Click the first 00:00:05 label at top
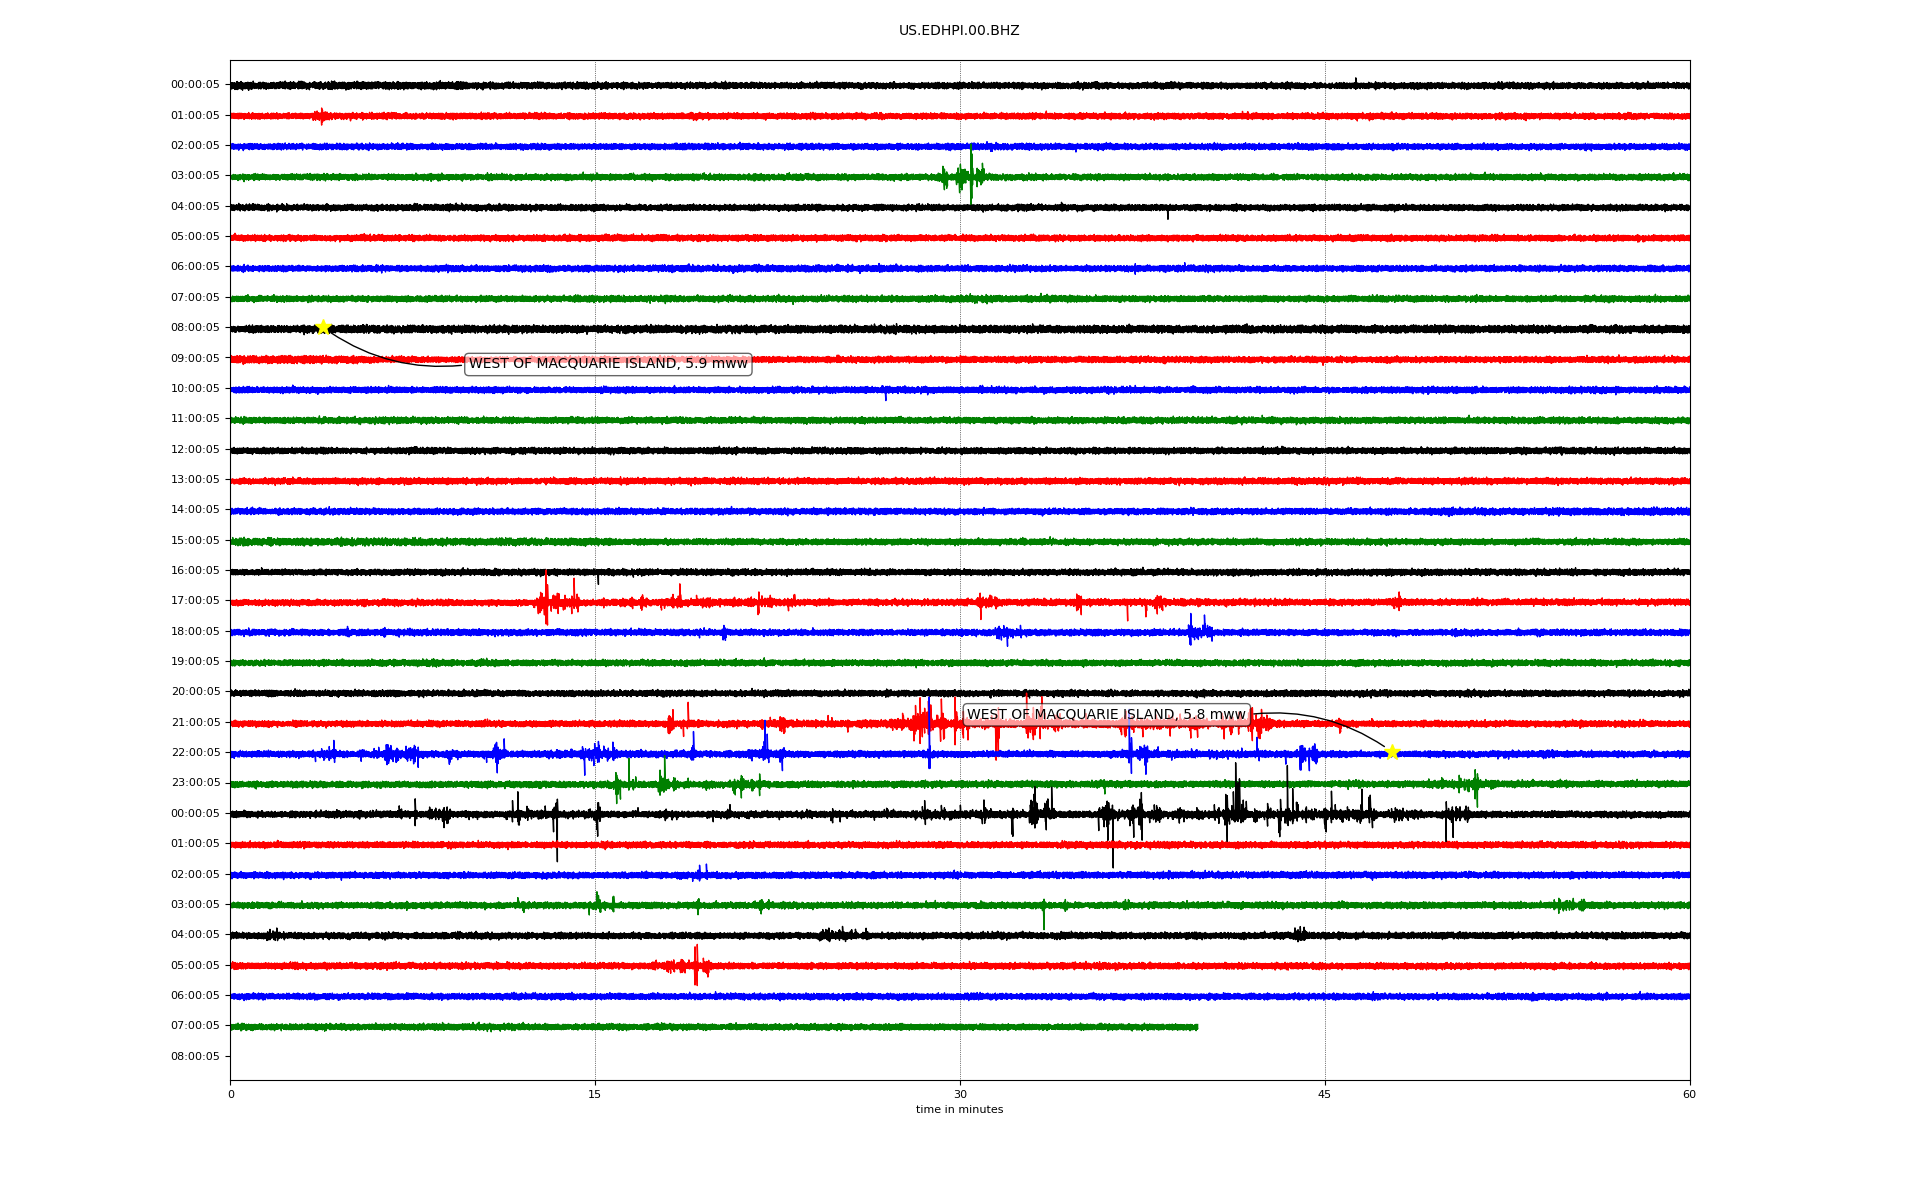 point(195,85)
